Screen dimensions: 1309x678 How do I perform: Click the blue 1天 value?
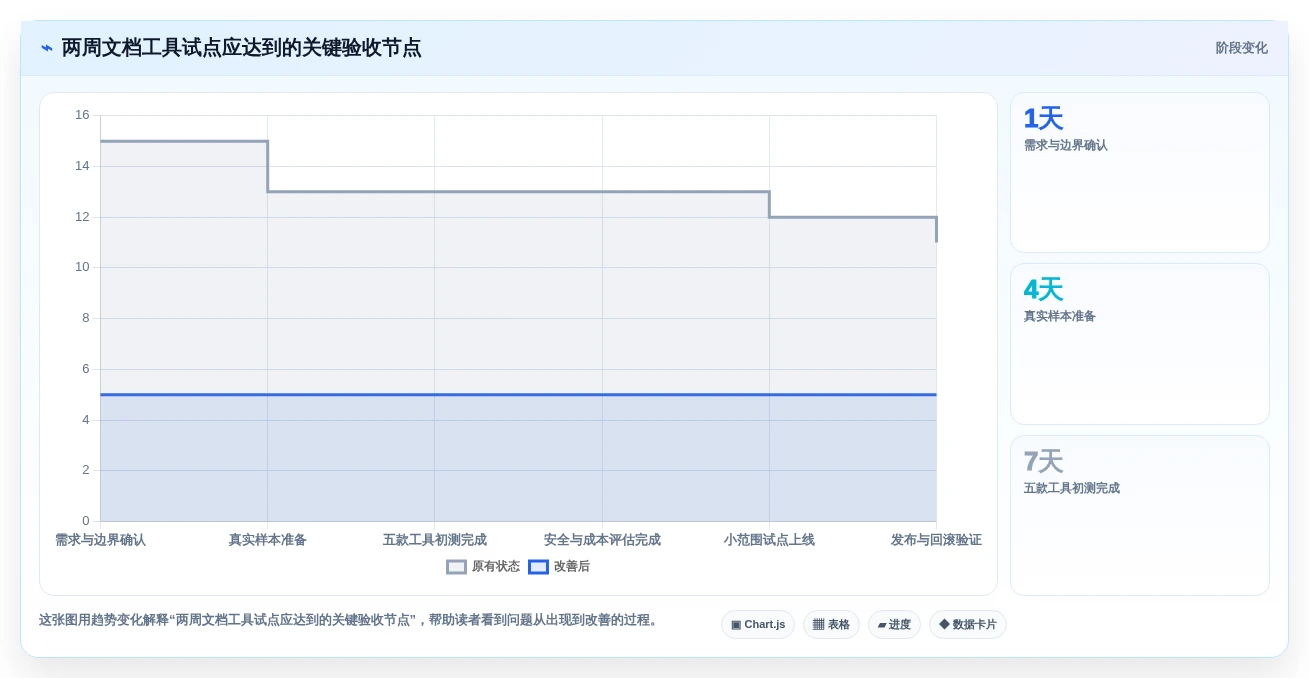(1043, 119)
